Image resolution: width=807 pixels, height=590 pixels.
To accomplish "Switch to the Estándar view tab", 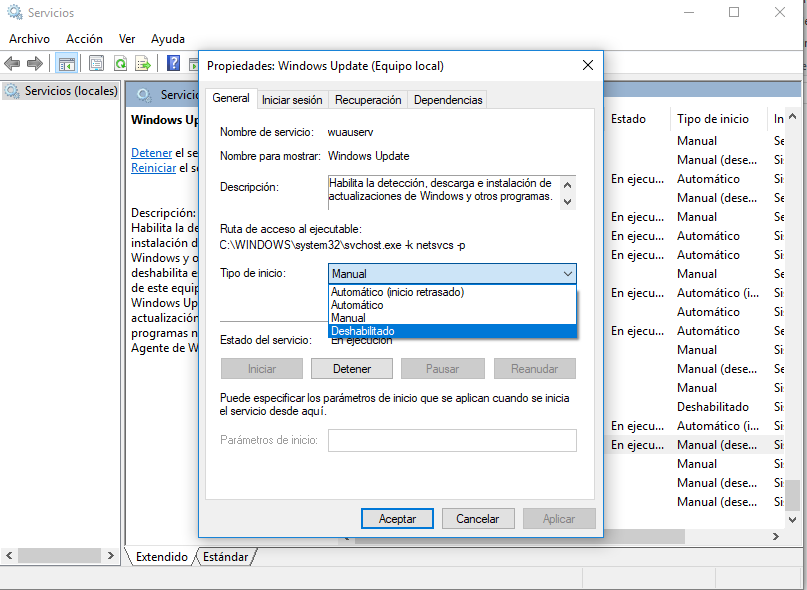I will click(225, 557).
